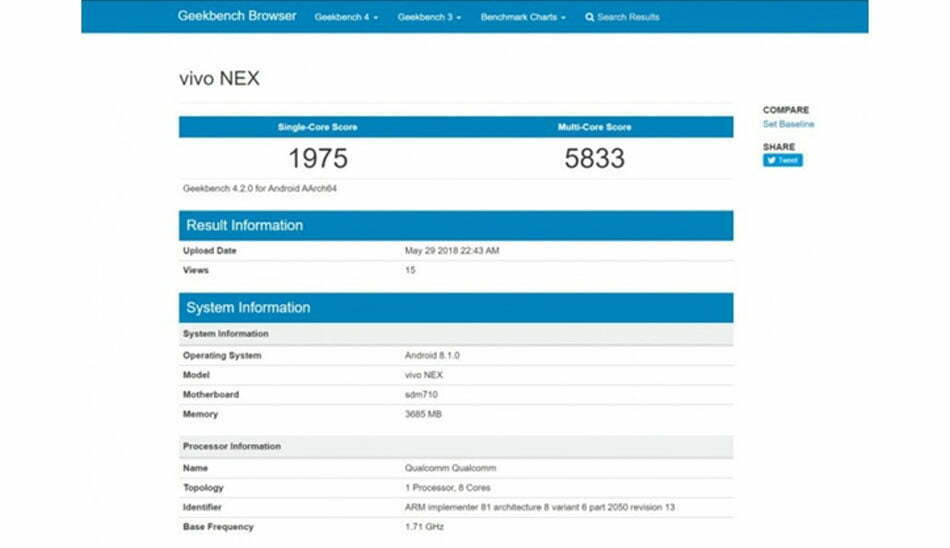Select the Model row label
The image size is (950, 548).
click(x=196, y=375)
